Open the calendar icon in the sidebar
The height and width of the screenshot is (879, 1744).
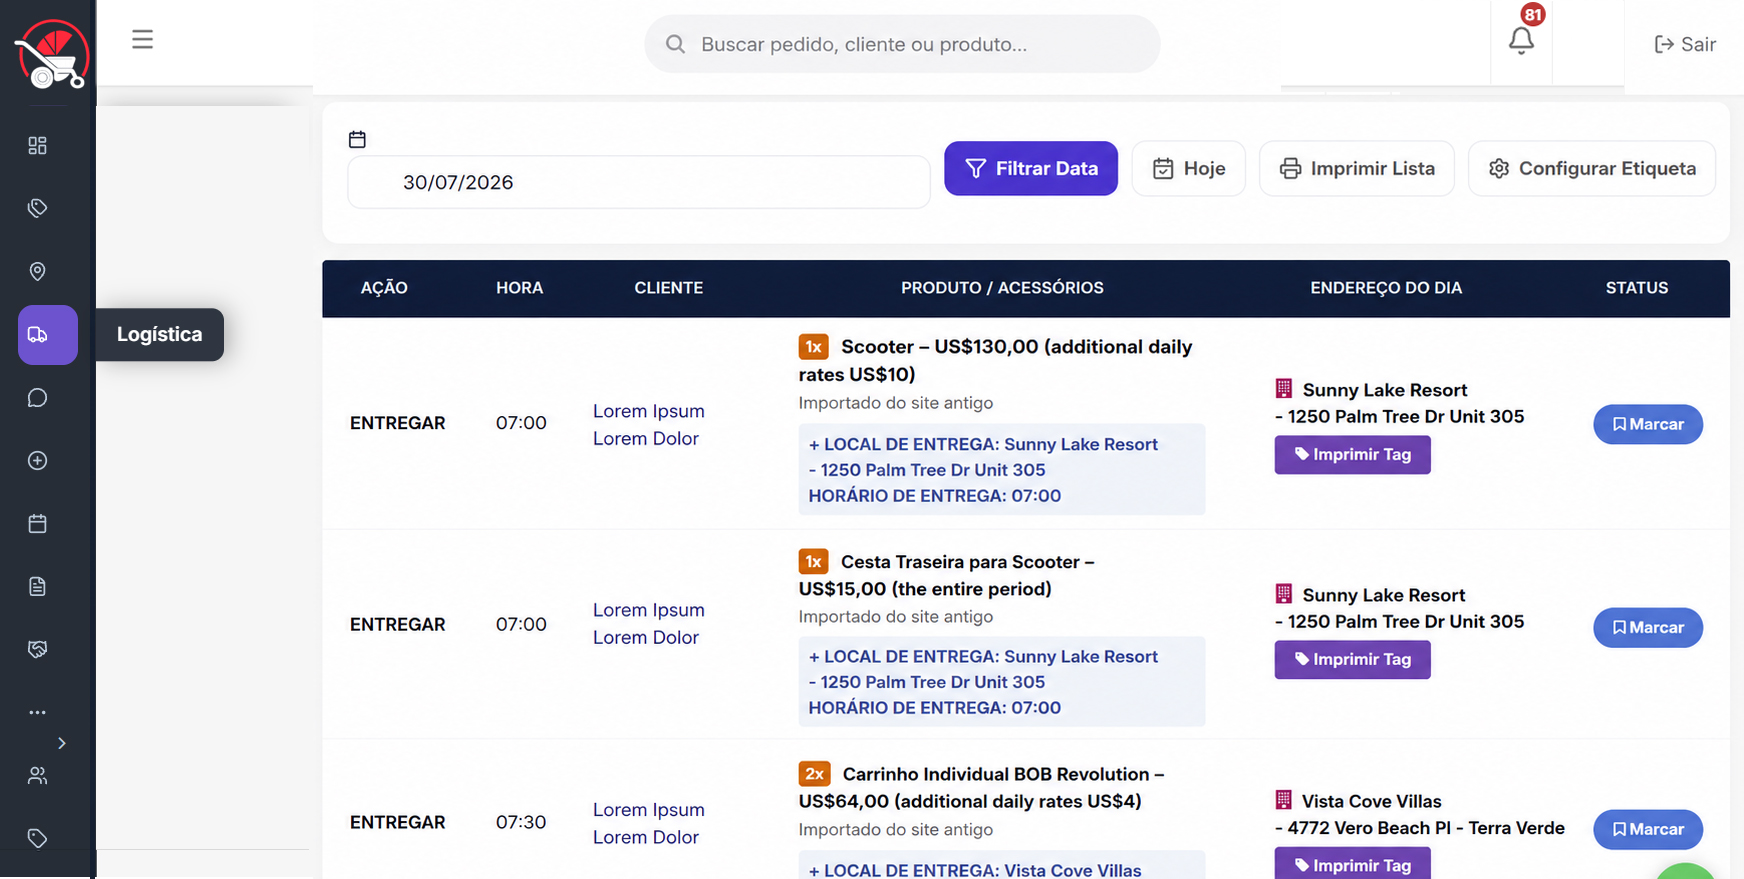pos(38,524)
